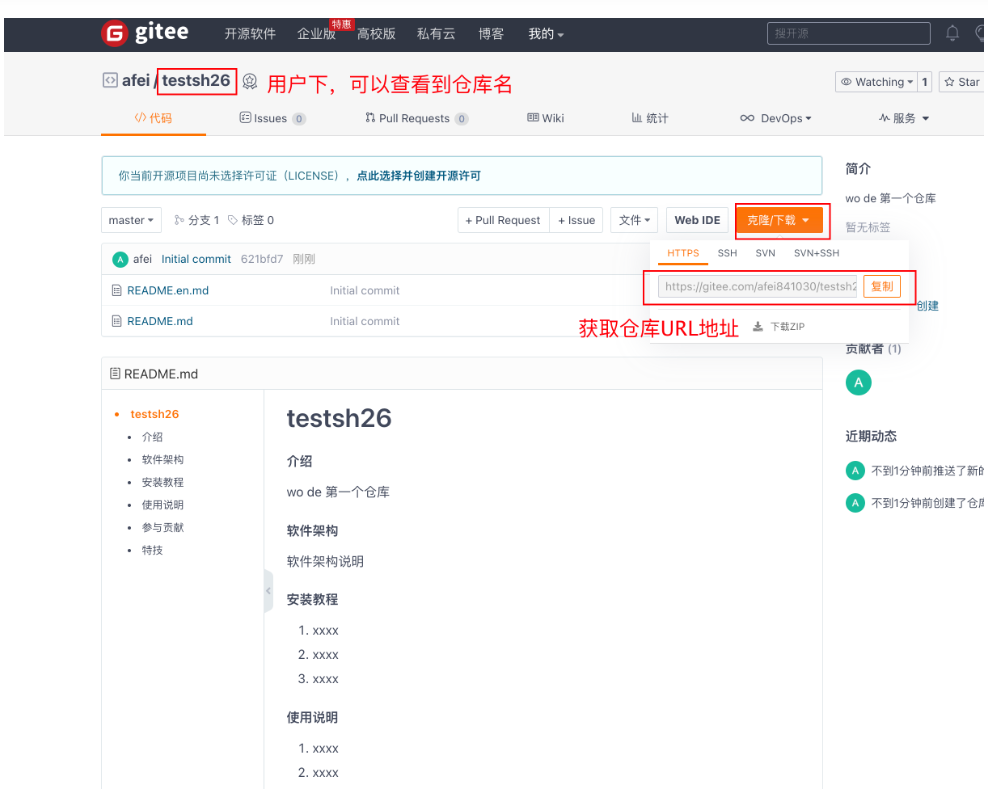Go to 高校版 page
The image size is (988, 807).
(x=376, y=34)
